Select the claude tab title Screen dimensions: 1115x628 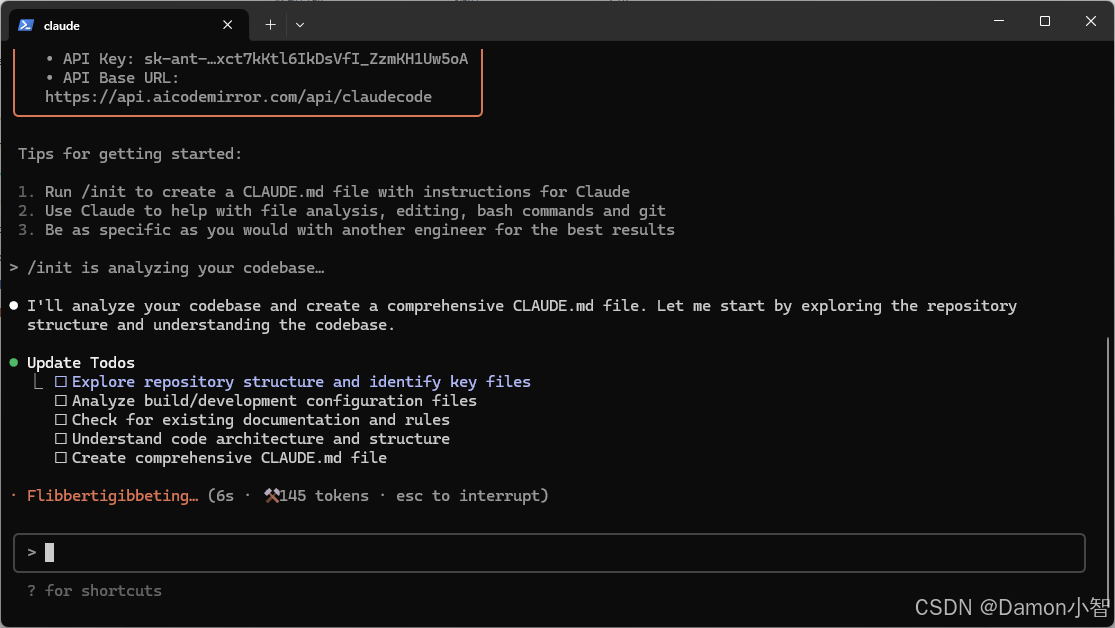point(62,25)
